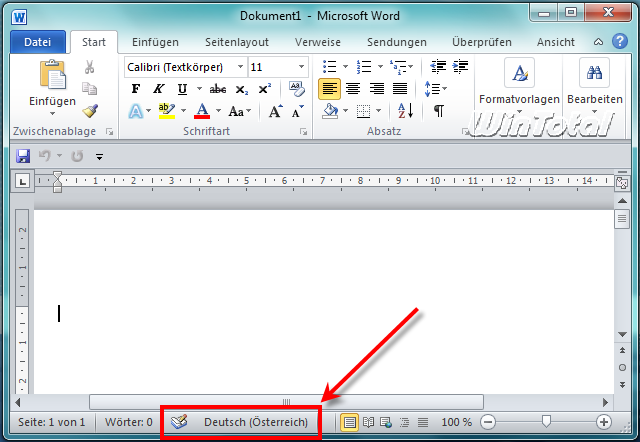Click the numbered list icon

tap(364, 66)
